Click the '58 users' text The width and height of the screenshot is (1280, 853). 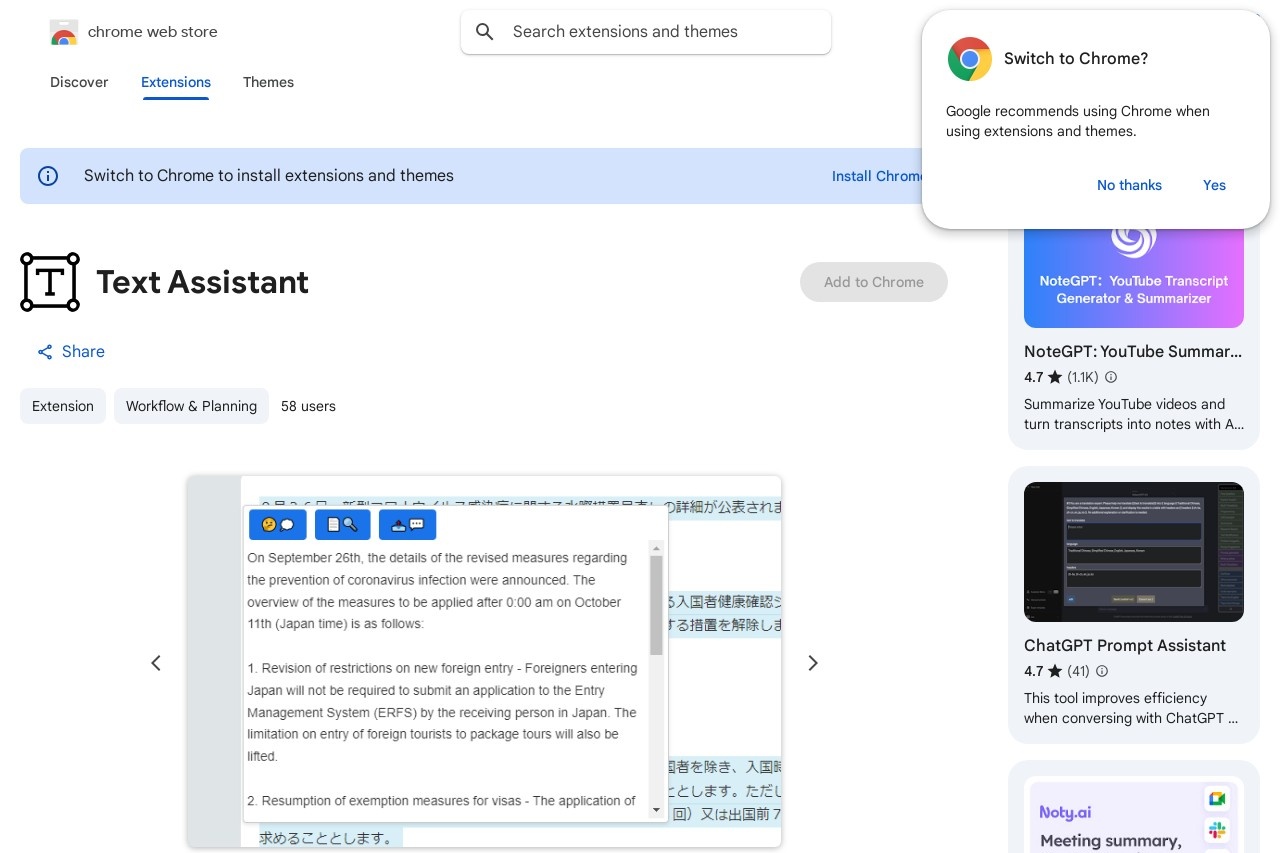coord(308,406)
